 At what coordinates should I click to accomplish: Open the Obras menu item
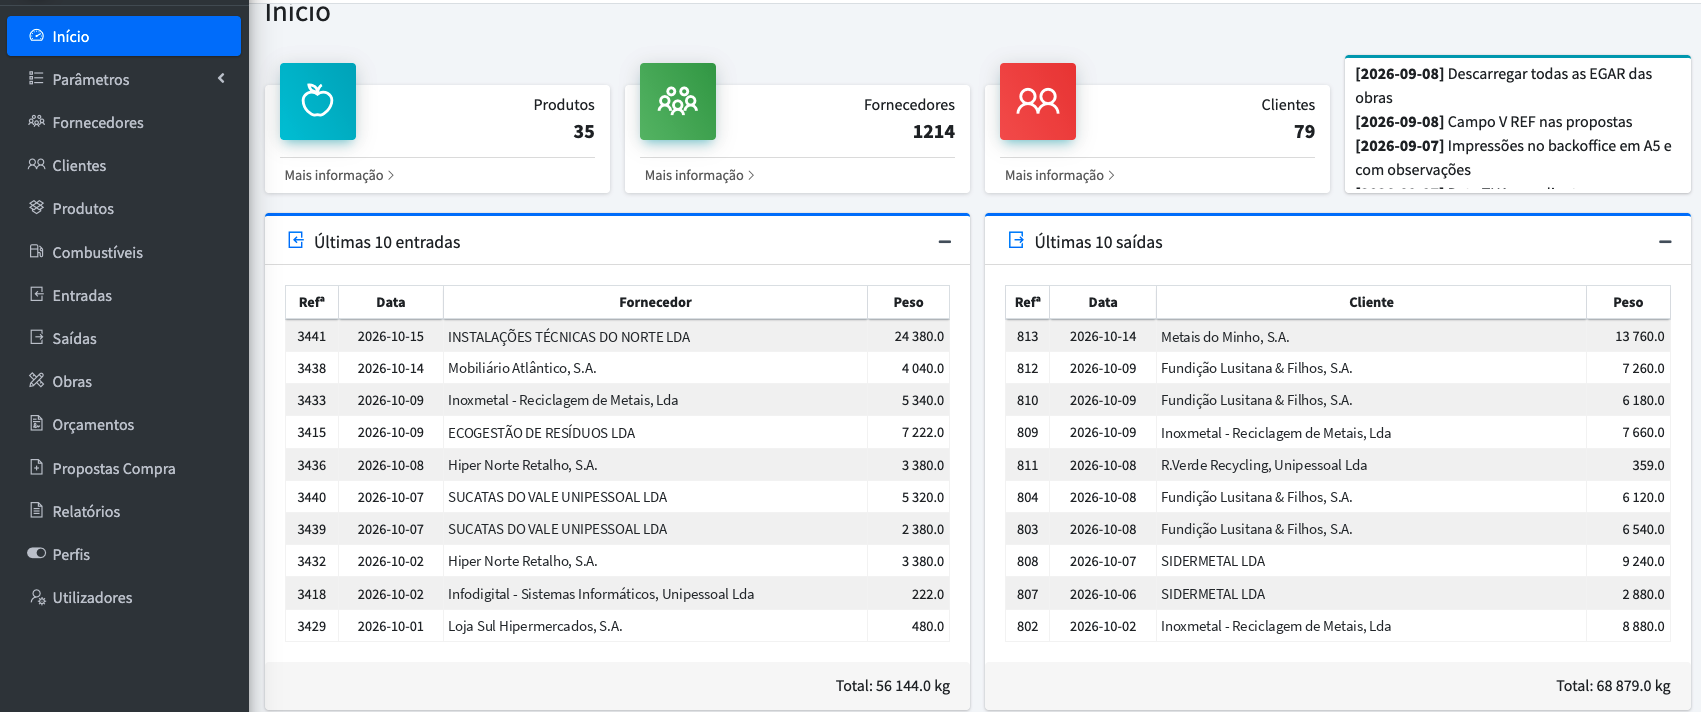(124, 381)
